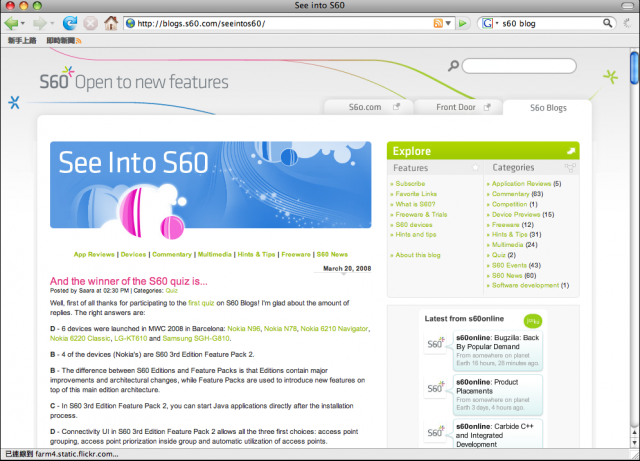The height and width of the screenshot is (461, 640).
Task: Open the Front Door tab
Action: 458,107
